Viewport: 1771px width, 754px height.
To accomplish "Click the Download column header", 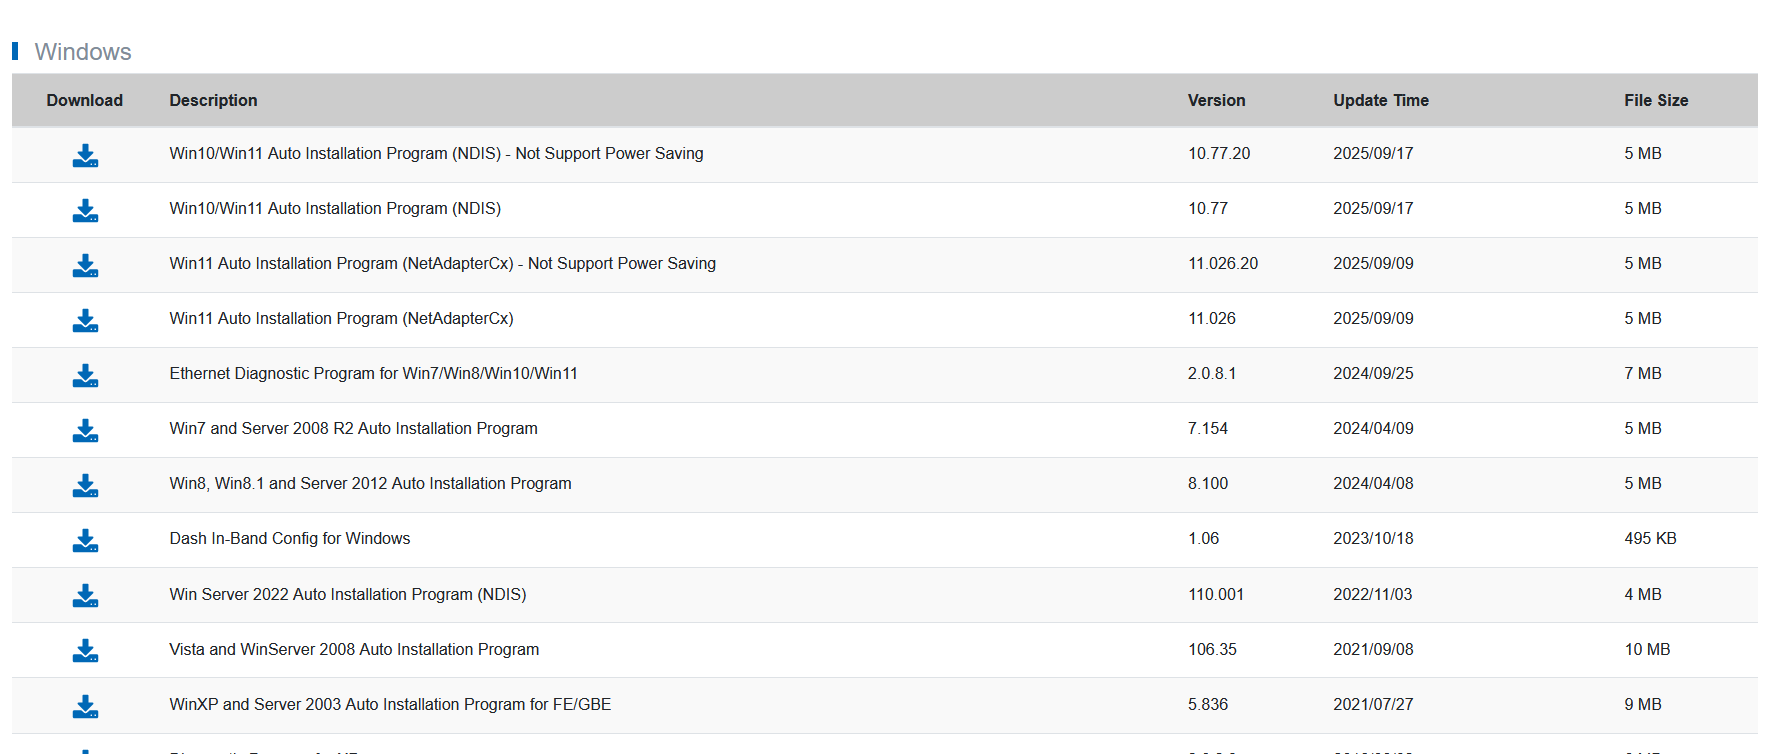I will (x=84, y=100).
